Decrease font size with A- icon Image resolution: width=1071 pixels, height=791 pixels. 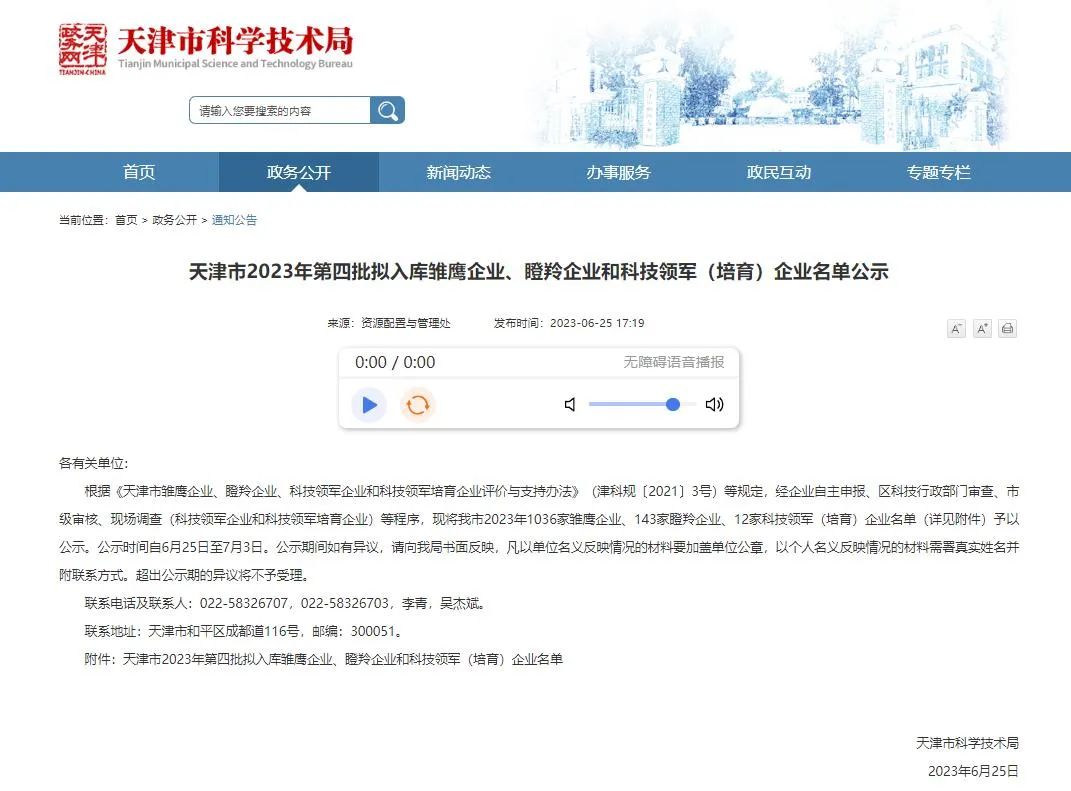[956, 329]
